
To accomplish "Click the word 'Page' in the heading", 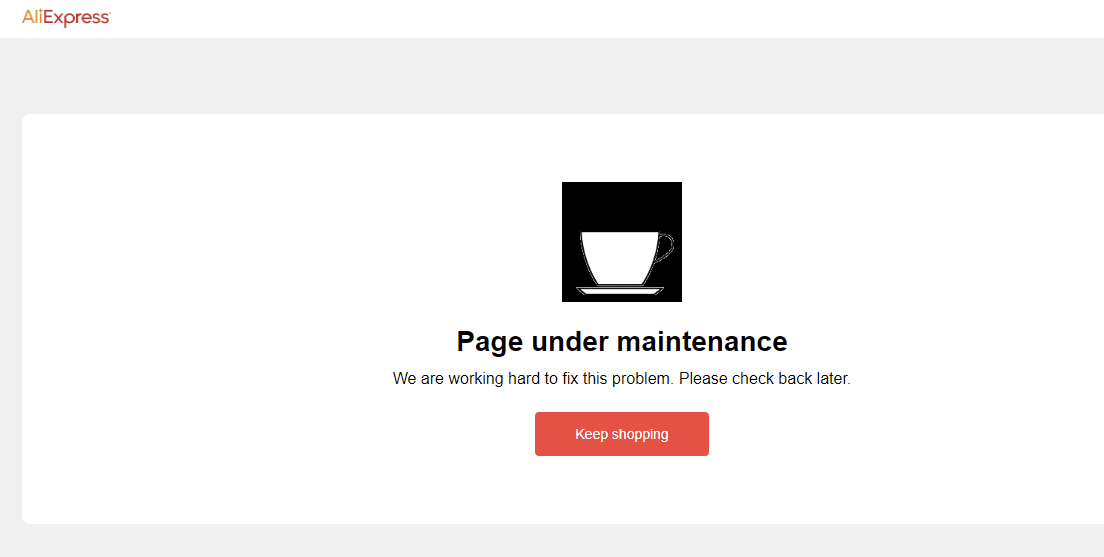I will coord(489,342).
